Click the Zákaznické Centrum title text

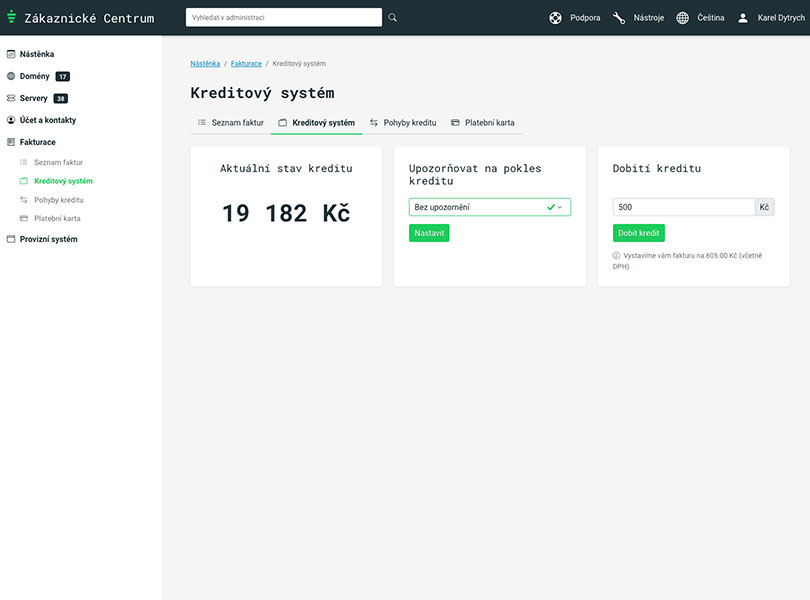[x=89, y=18]
